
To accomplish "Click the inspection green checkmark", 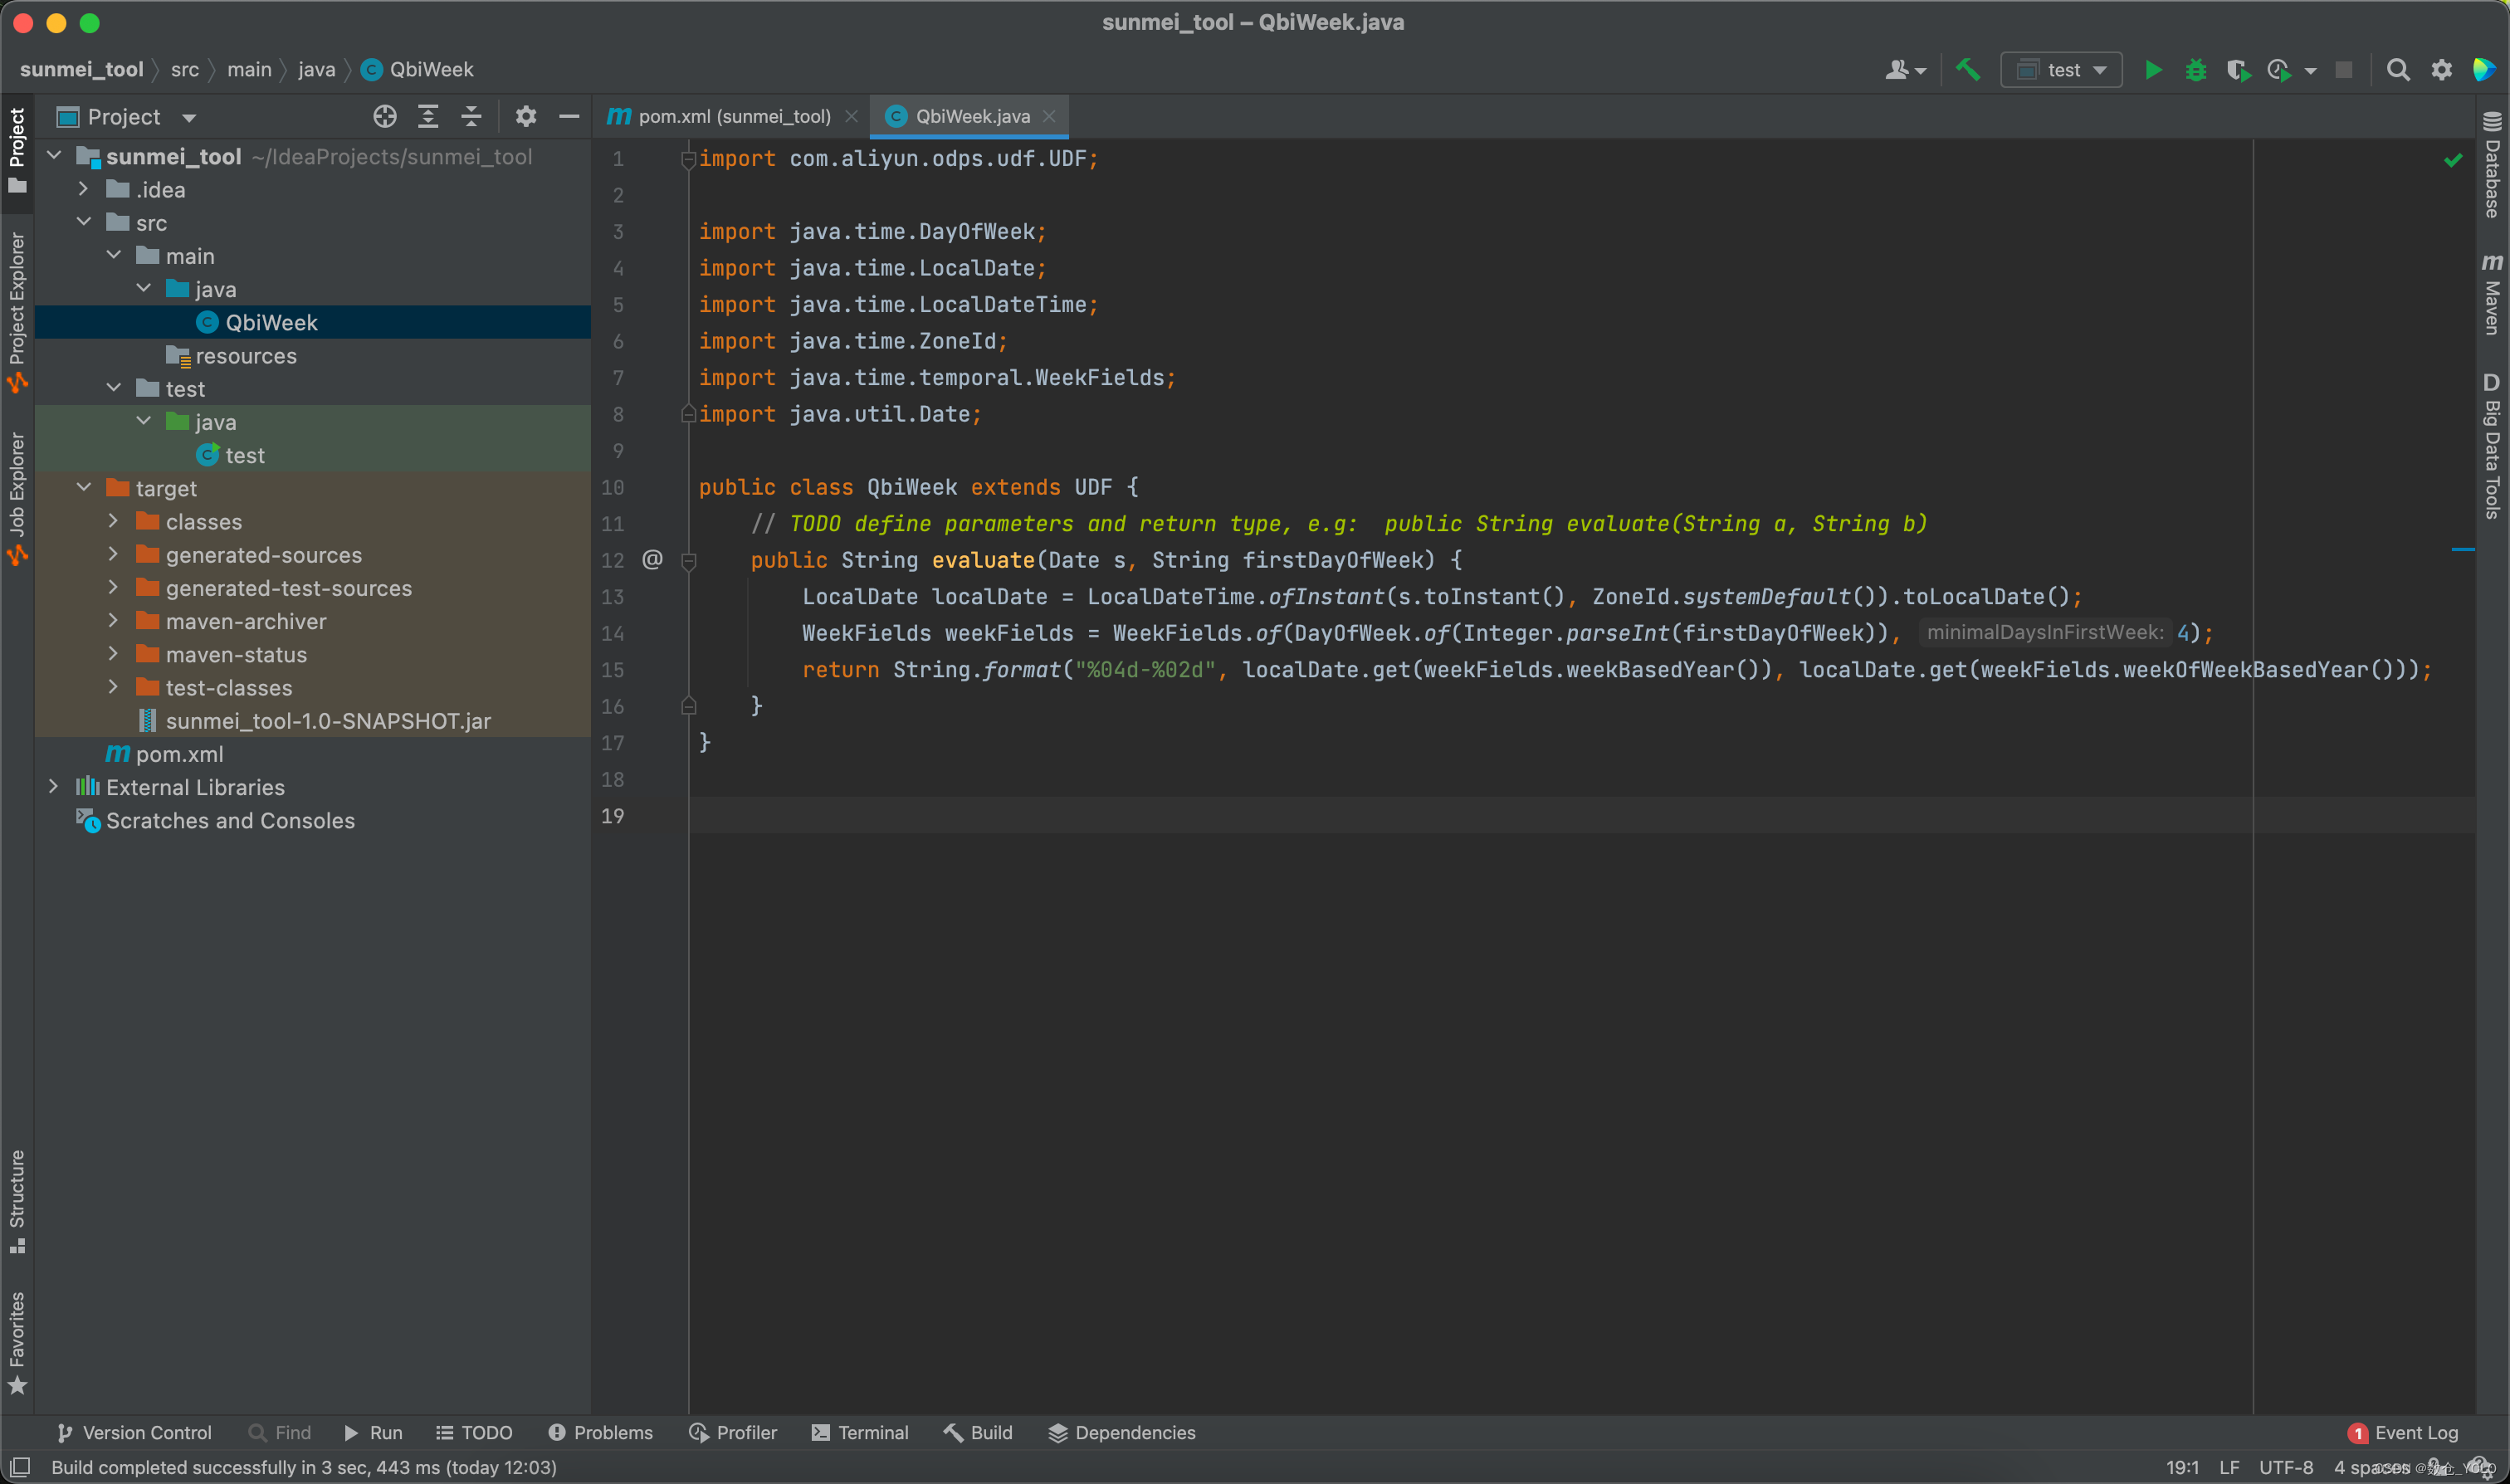I will pos(2453,160).
